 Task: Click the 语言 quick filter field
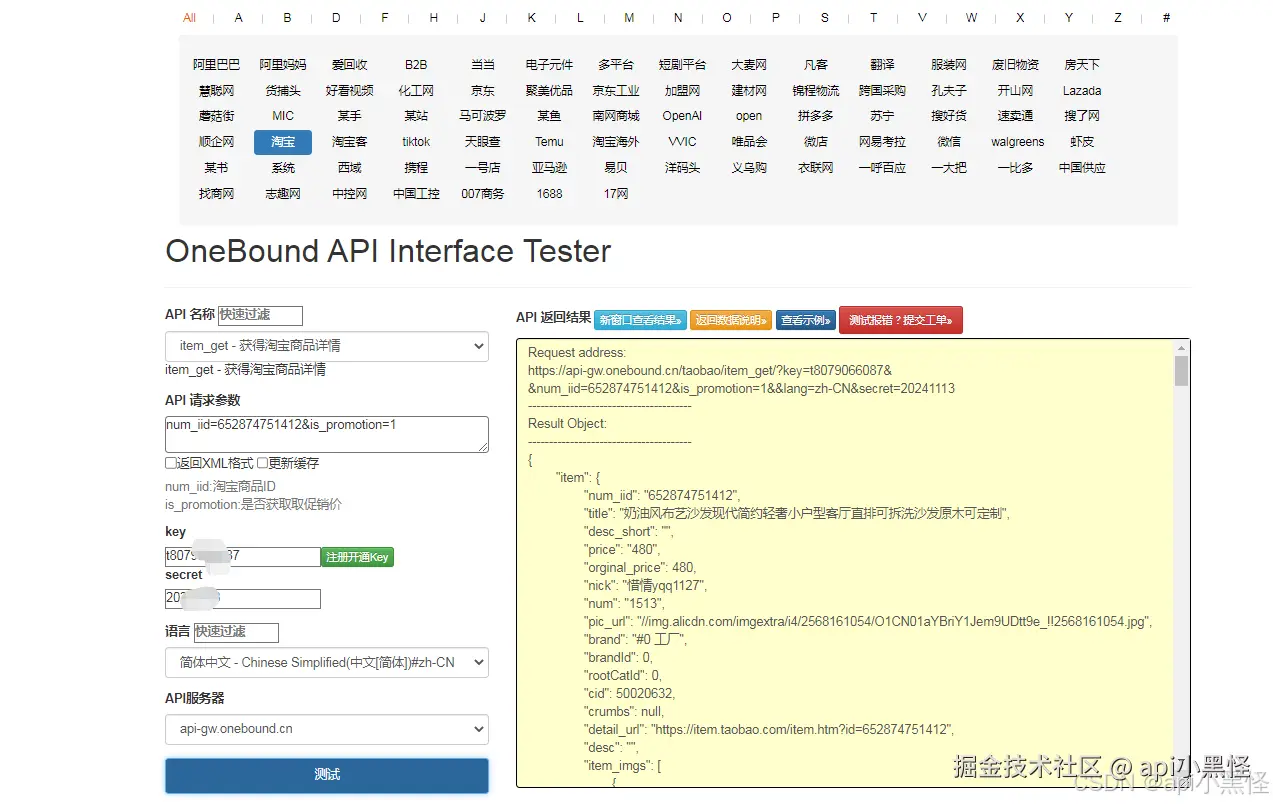[x=236, y=633]
